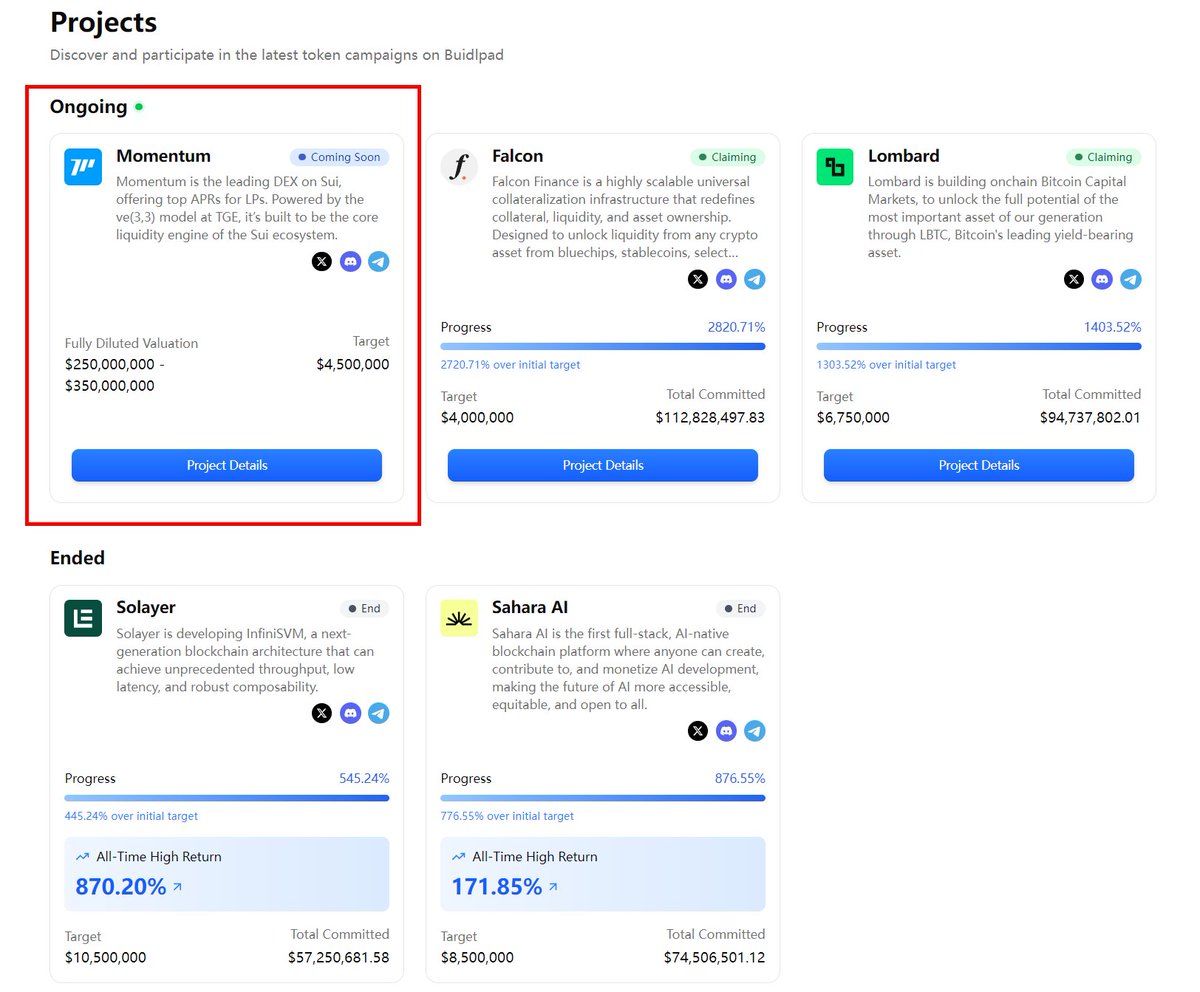The image size is (1200, 992).
Task: Open Falcon Project Details button
Action: coord(603,465)
